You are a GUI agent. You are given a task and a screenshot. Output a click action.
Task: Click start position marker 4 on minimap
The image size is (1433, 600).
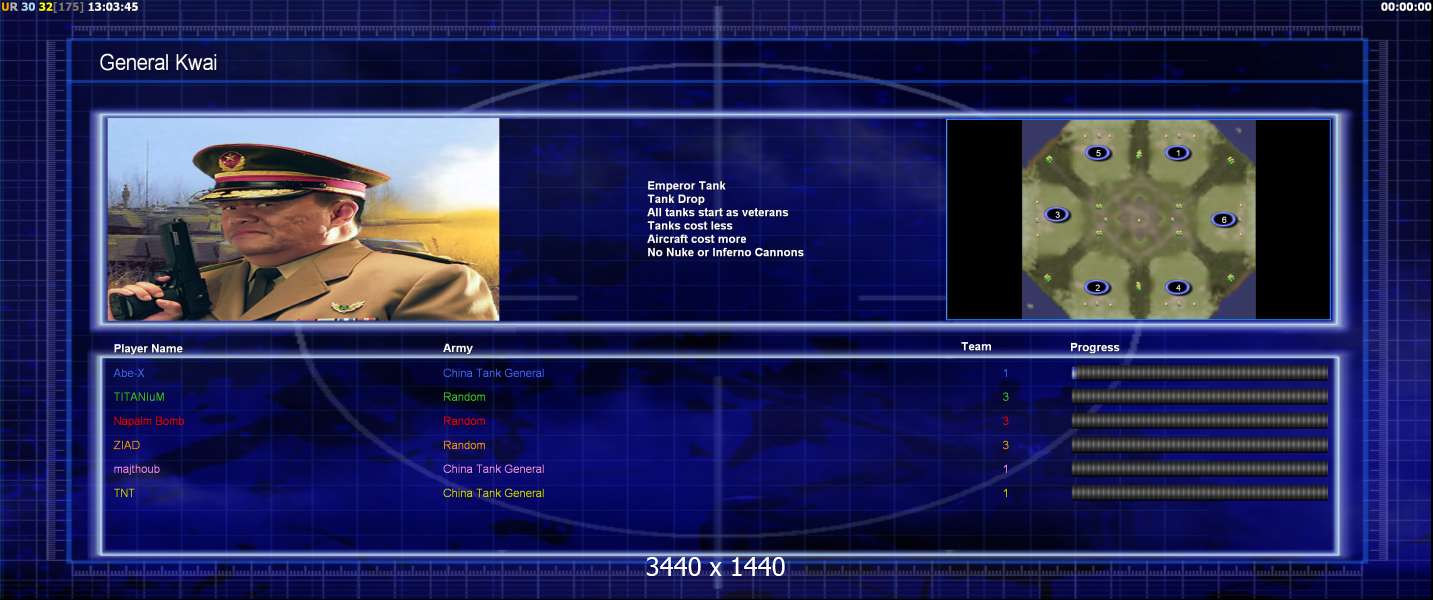(1178, 287)
